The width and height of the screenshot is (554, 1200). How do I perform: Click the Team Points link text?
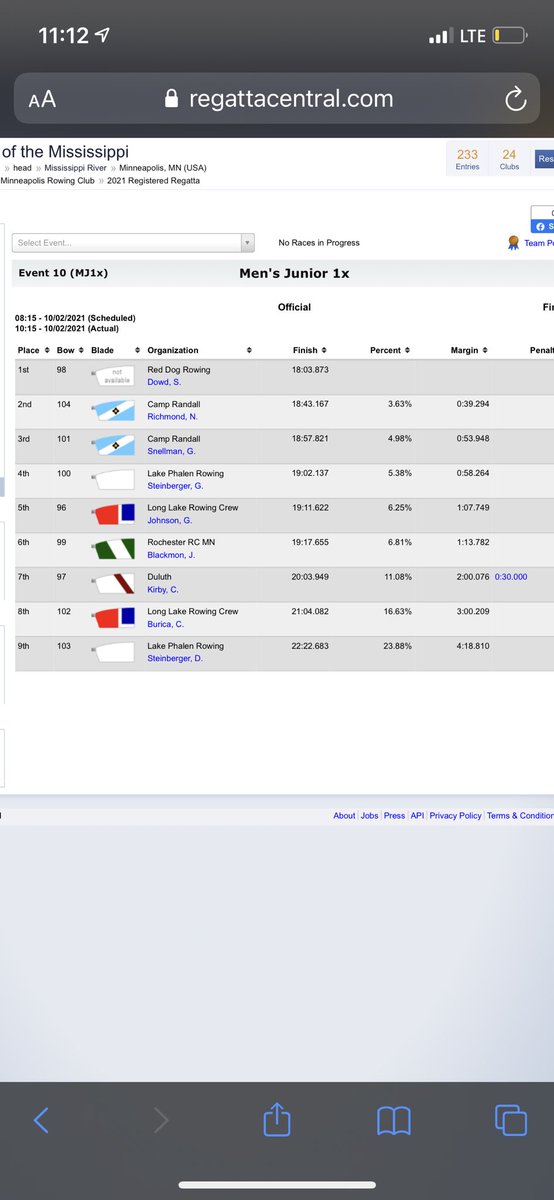(x=538, y=243)
